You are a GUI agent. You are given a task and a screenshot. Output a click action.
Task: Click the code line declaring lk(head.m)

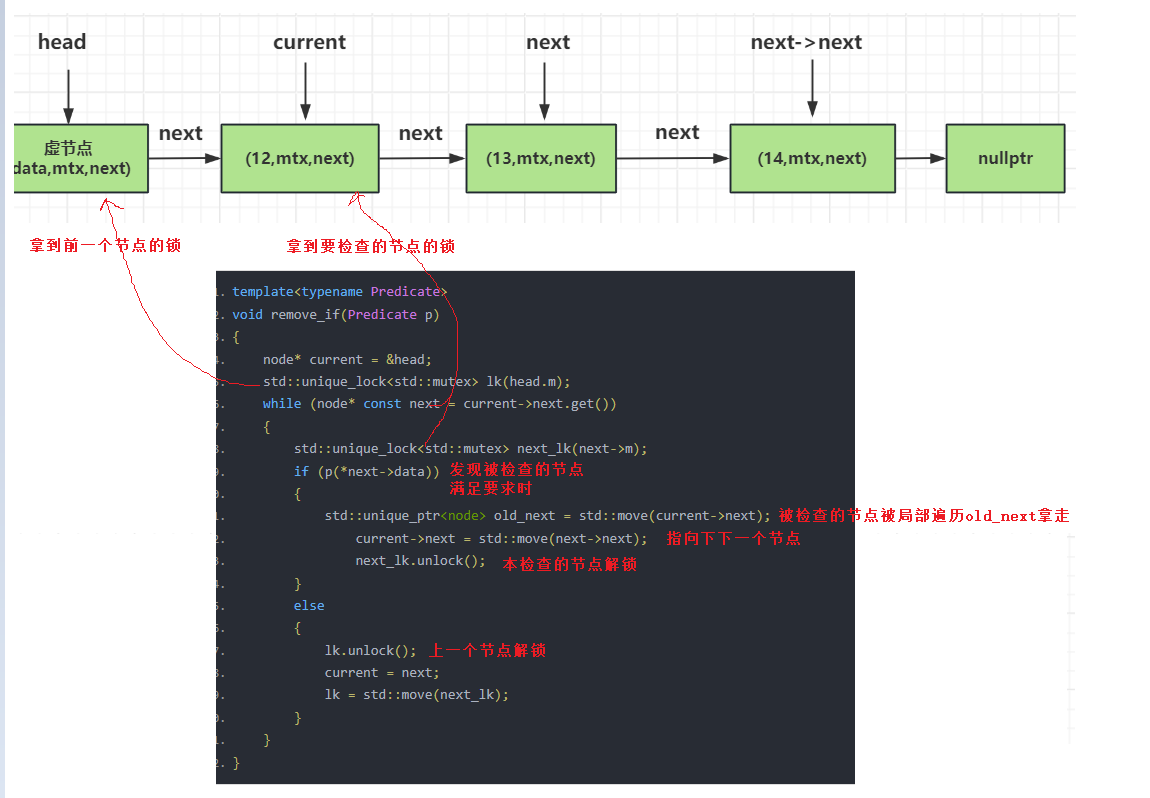pos(417,381)
